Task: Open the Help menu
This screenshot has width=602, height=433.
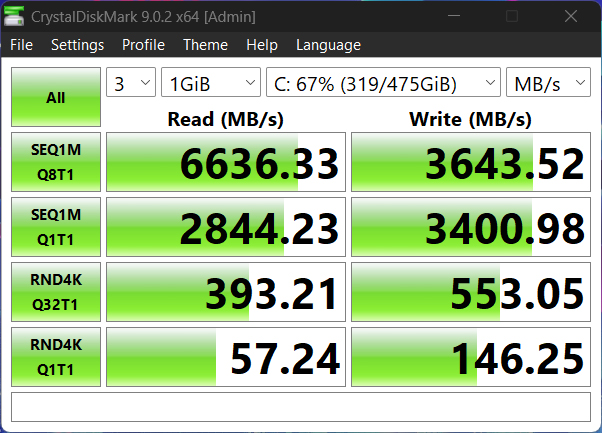Action: click(x=262, y=45)
